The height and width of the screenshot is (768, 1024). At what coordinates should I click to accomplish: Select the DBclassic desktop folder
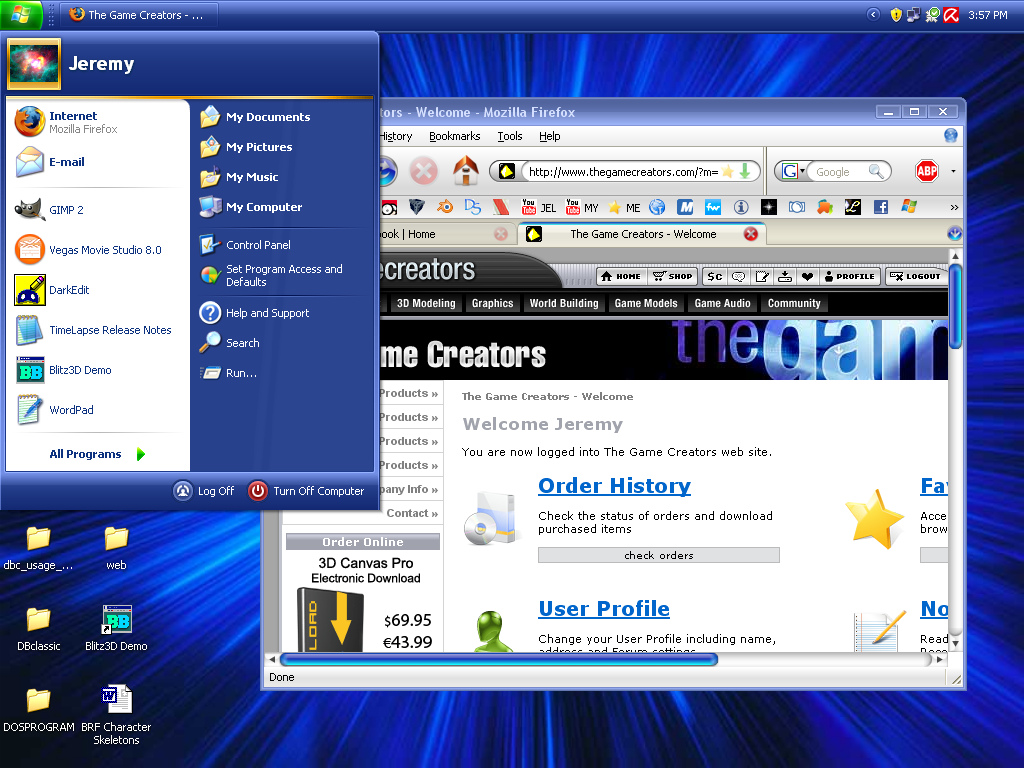pyautogui.click(x=39, y=629)
